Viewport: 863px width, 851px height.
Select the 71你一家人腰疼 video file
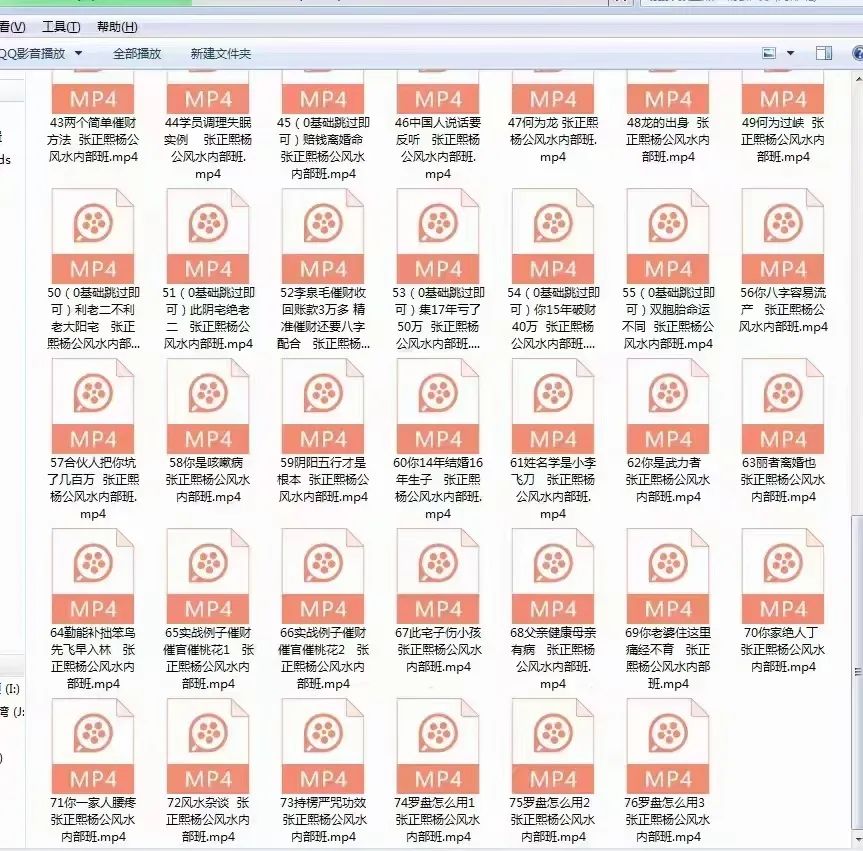(x=94, y=745)
